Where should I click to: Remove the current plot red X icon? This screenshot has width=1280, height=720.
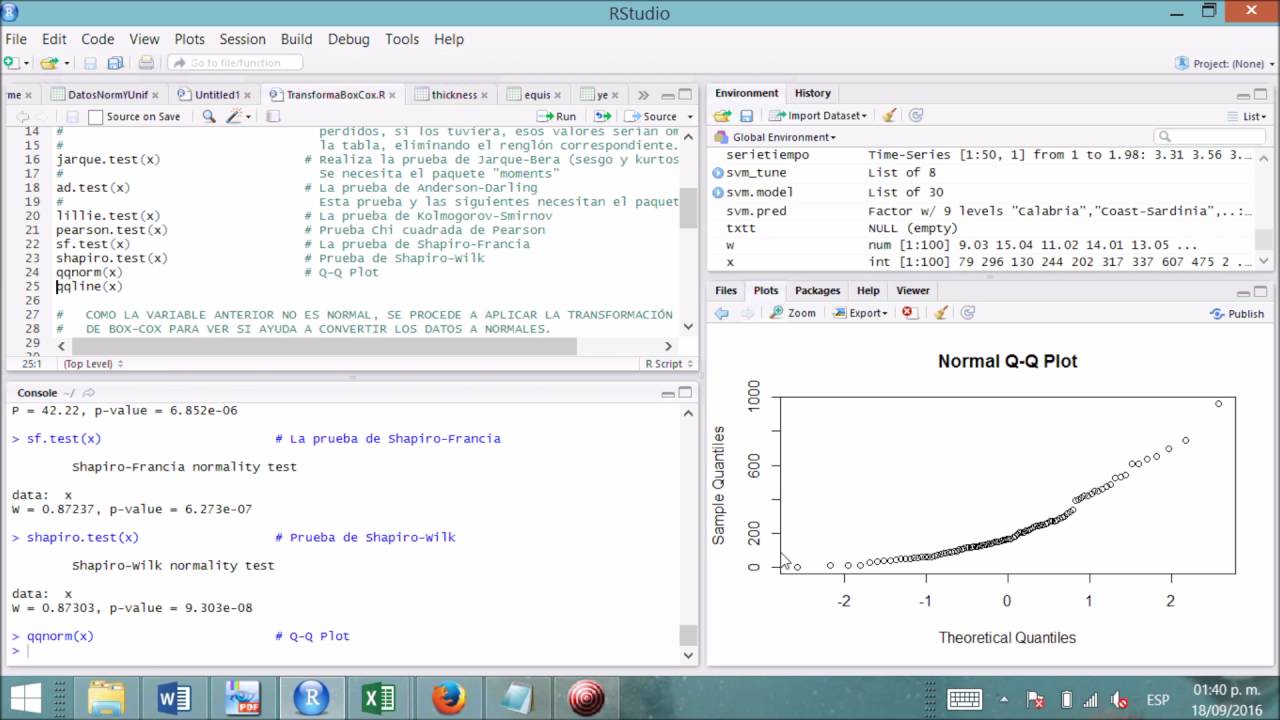click(x=908, y=313)
